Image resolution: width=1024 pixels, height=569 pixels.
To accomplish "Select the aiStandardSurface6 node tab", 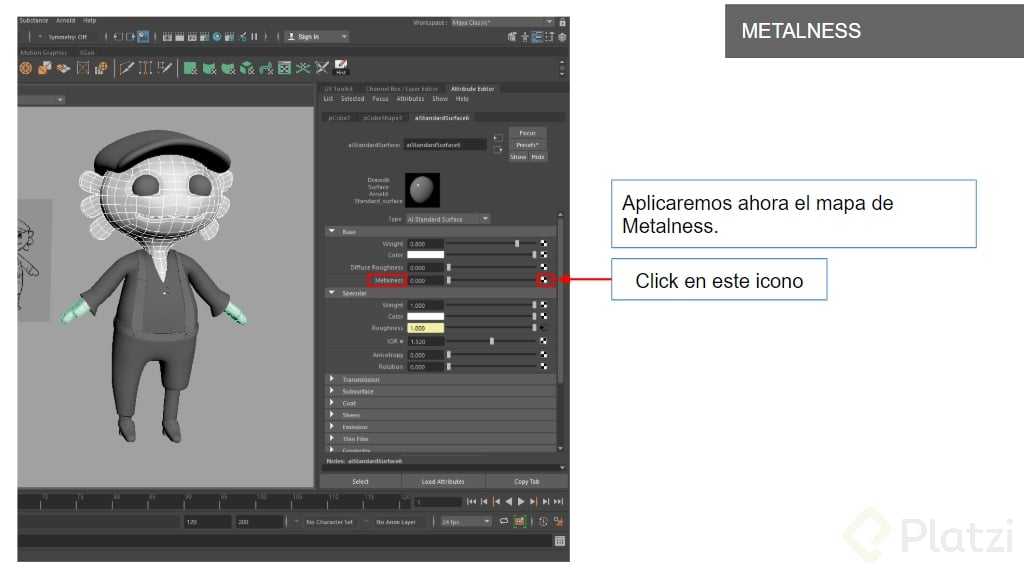I will click(441, 118).
